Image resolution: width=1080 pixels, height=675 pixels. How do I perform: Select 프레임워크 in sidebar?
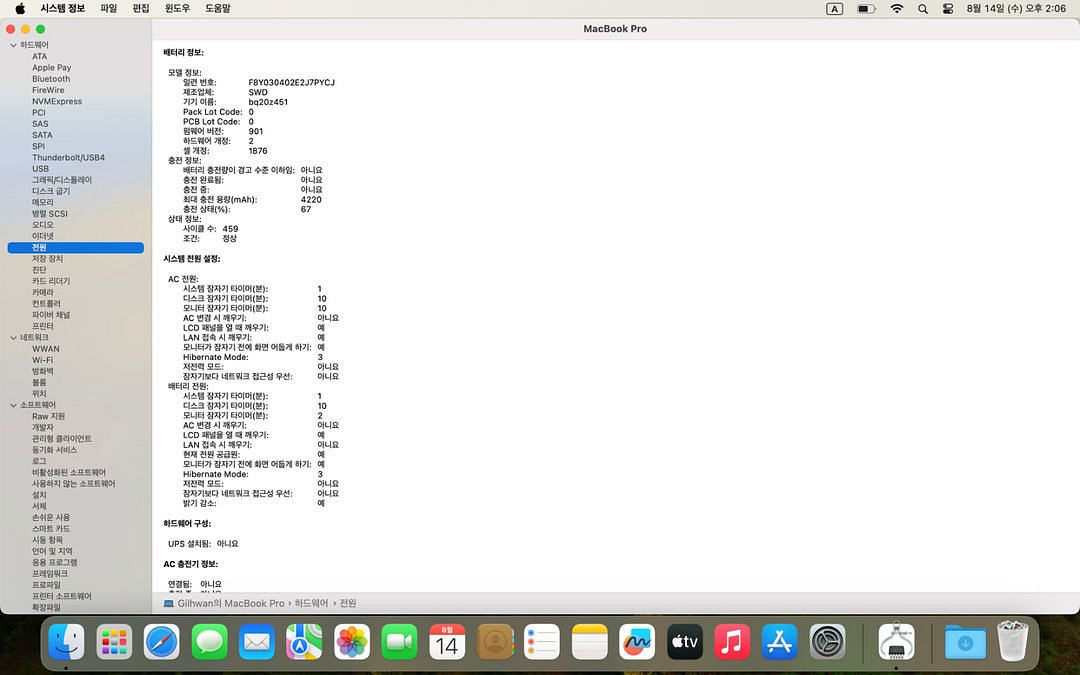(50, 574)
